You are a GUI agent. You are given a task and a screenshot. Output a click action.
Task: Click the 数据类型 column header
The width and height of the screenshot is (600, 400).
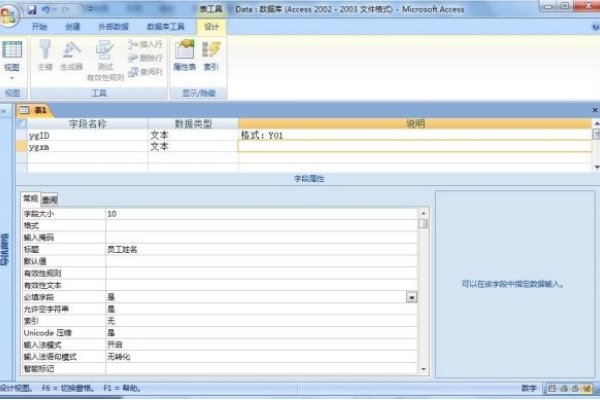click(x=193, y=124)
